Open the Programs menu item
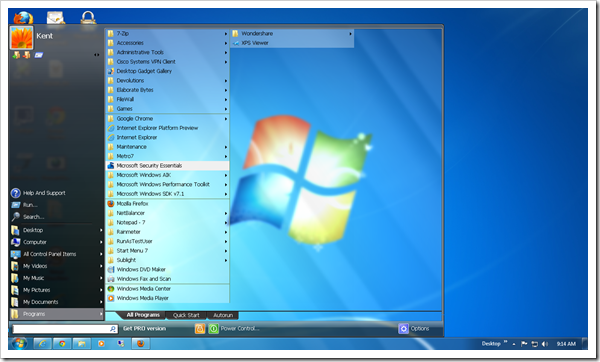This screenshot has width=600, height=362. pos(57,314)
